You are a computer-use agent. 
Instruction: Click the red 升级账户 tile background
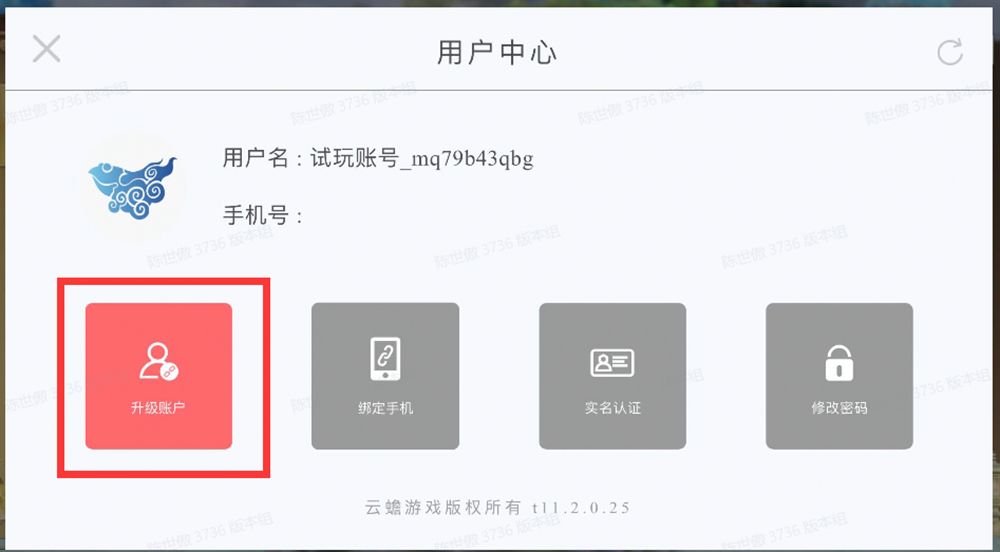159,376
